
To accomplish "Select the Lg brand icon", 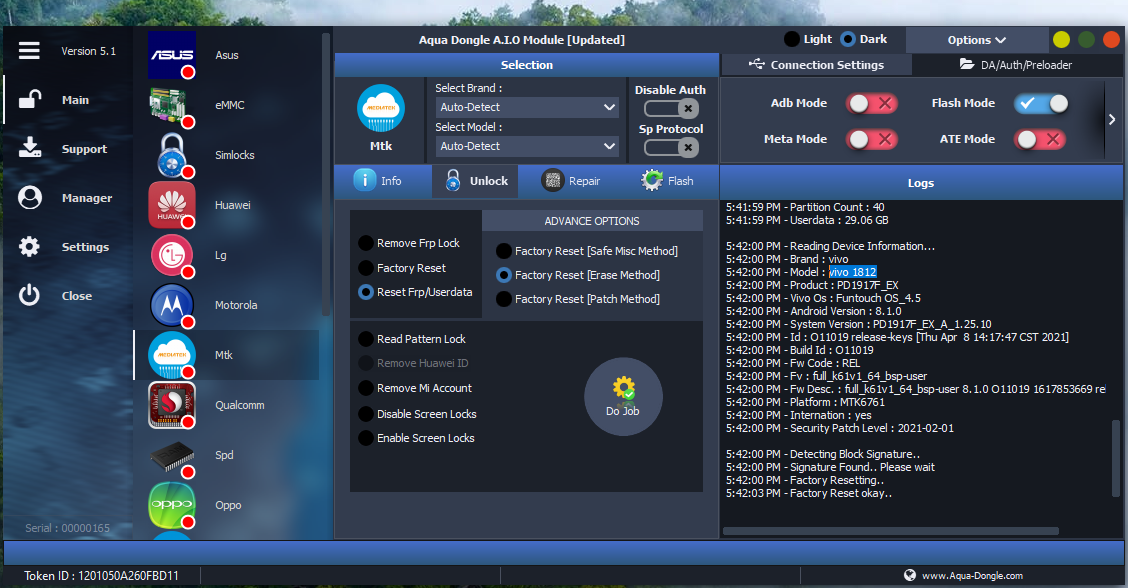I will [x=172, y=255].
